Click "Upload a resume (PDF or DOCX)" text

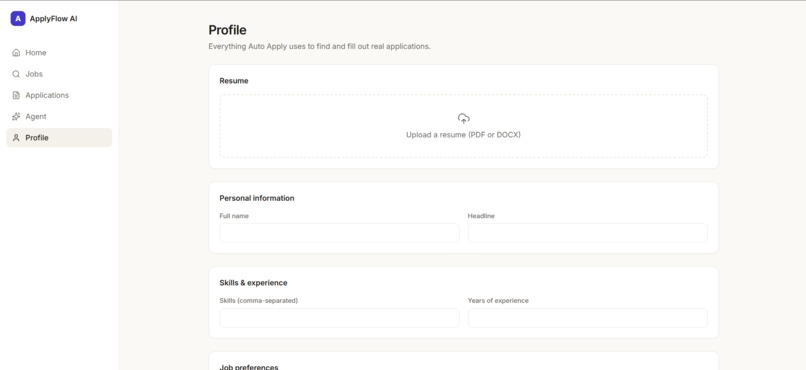(x=464, y=135)
